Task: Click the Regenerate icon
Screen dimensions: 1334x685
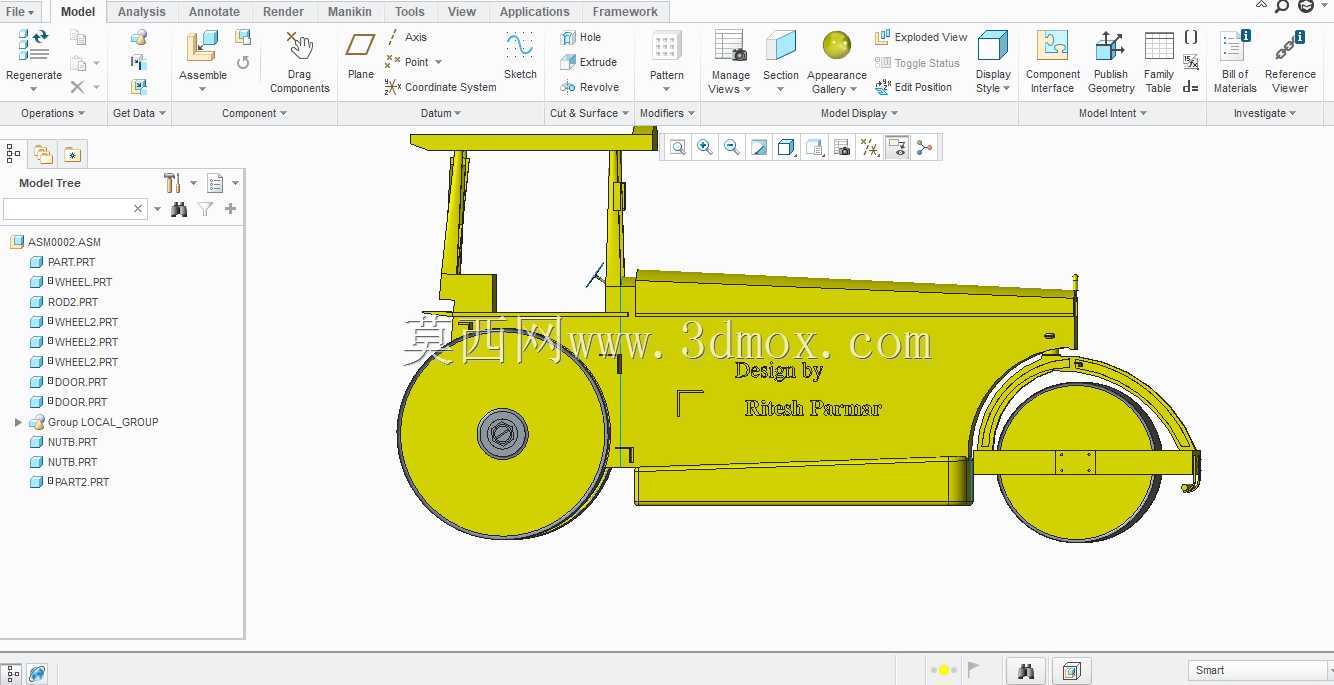Action: (33, 46)
